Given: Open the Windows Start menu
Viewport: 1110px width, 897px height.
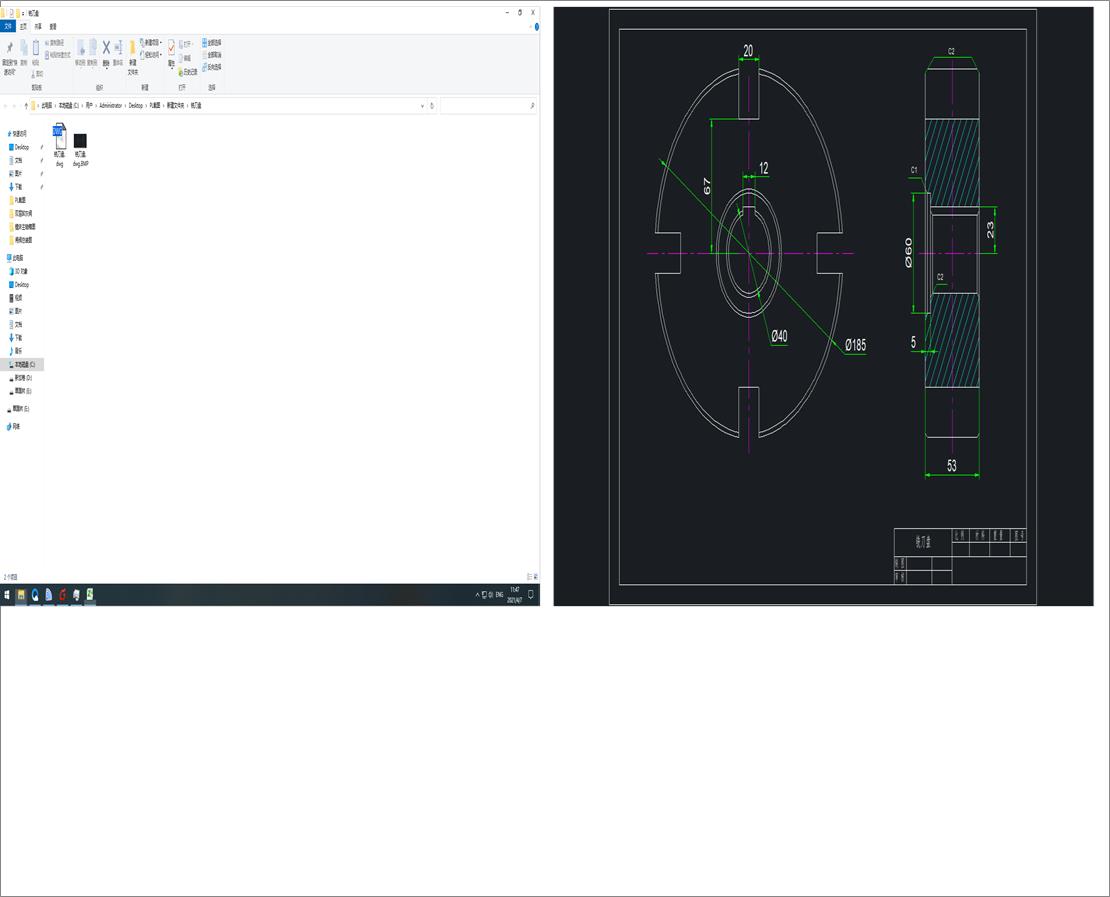Looking at the screenshot, I should click(7, 595).
